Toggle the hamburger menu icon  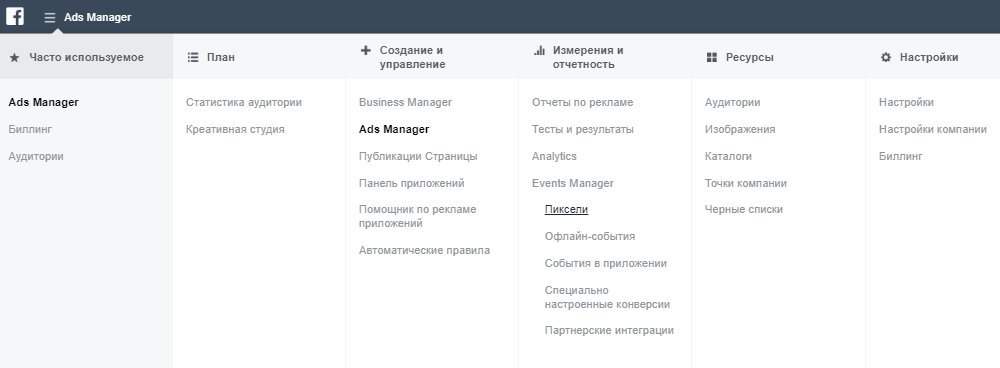(50, 18)
